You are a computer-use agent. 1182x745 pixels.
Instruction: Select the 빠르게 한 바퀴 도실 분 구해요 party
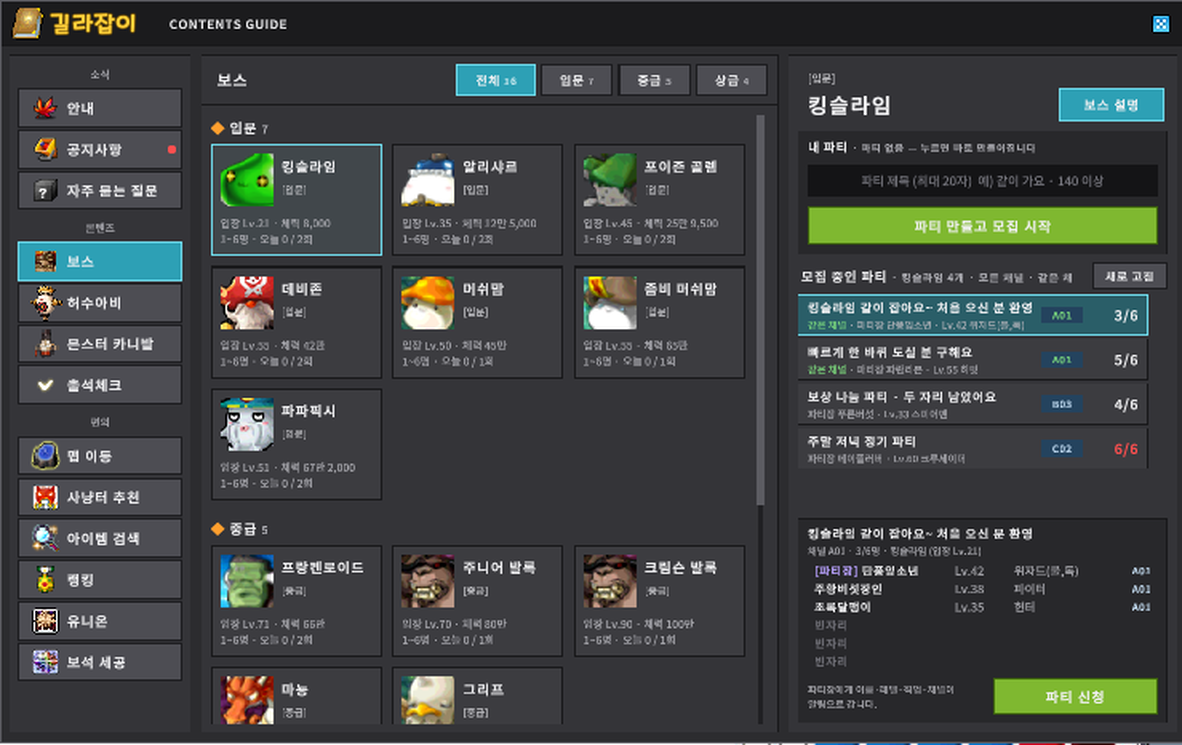pos(972,360)
